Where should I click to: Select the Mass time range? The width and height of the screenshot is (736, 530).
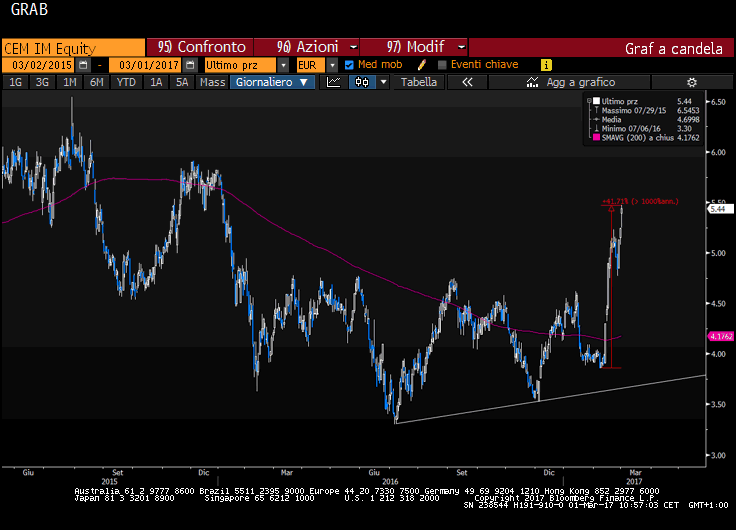[x=212, y=82]
